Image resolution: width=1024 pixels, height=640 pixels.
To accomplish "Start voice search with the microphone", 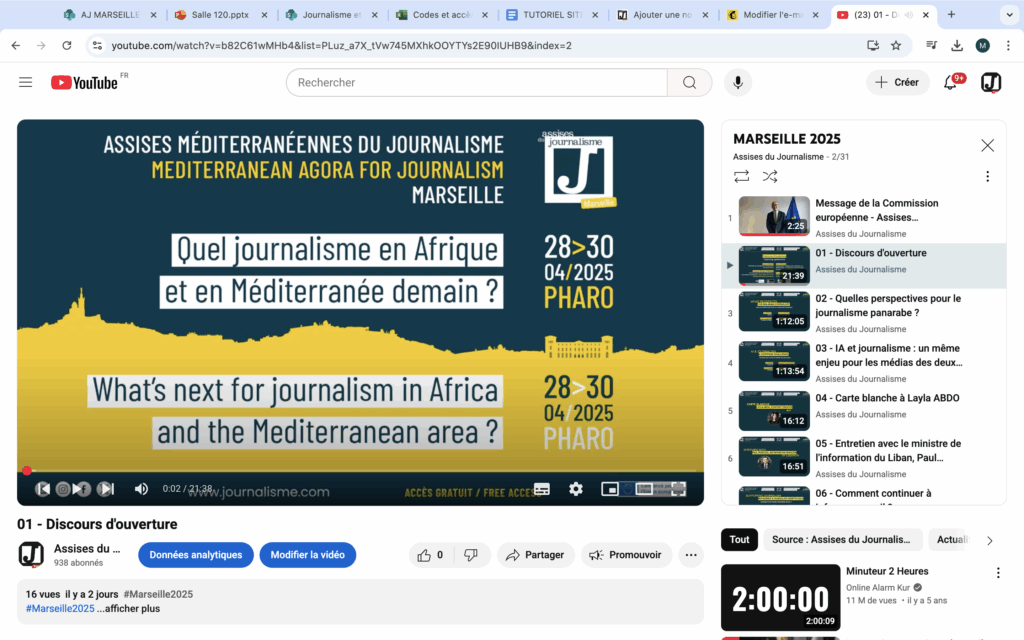I will [738, 82].
